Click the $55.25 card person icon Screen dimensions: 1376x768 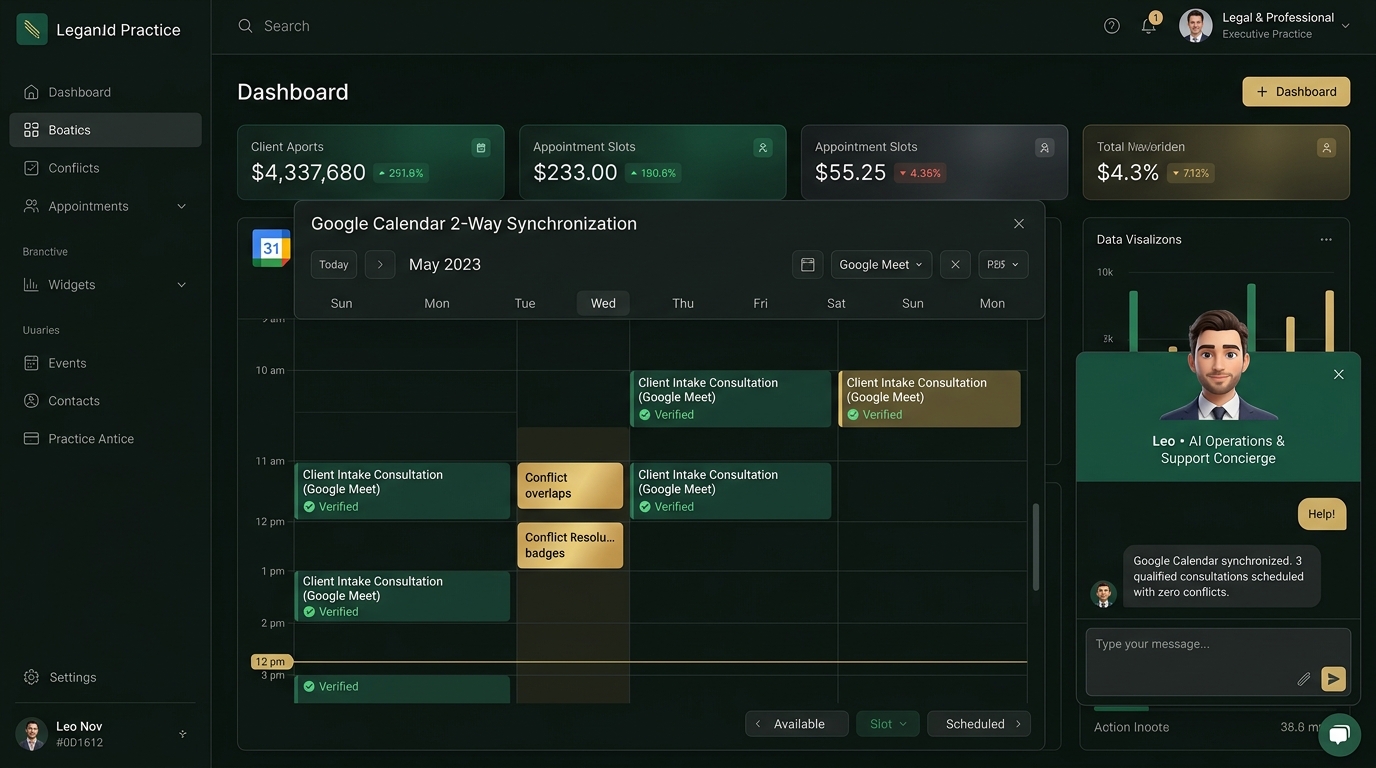coord(1045,148)
